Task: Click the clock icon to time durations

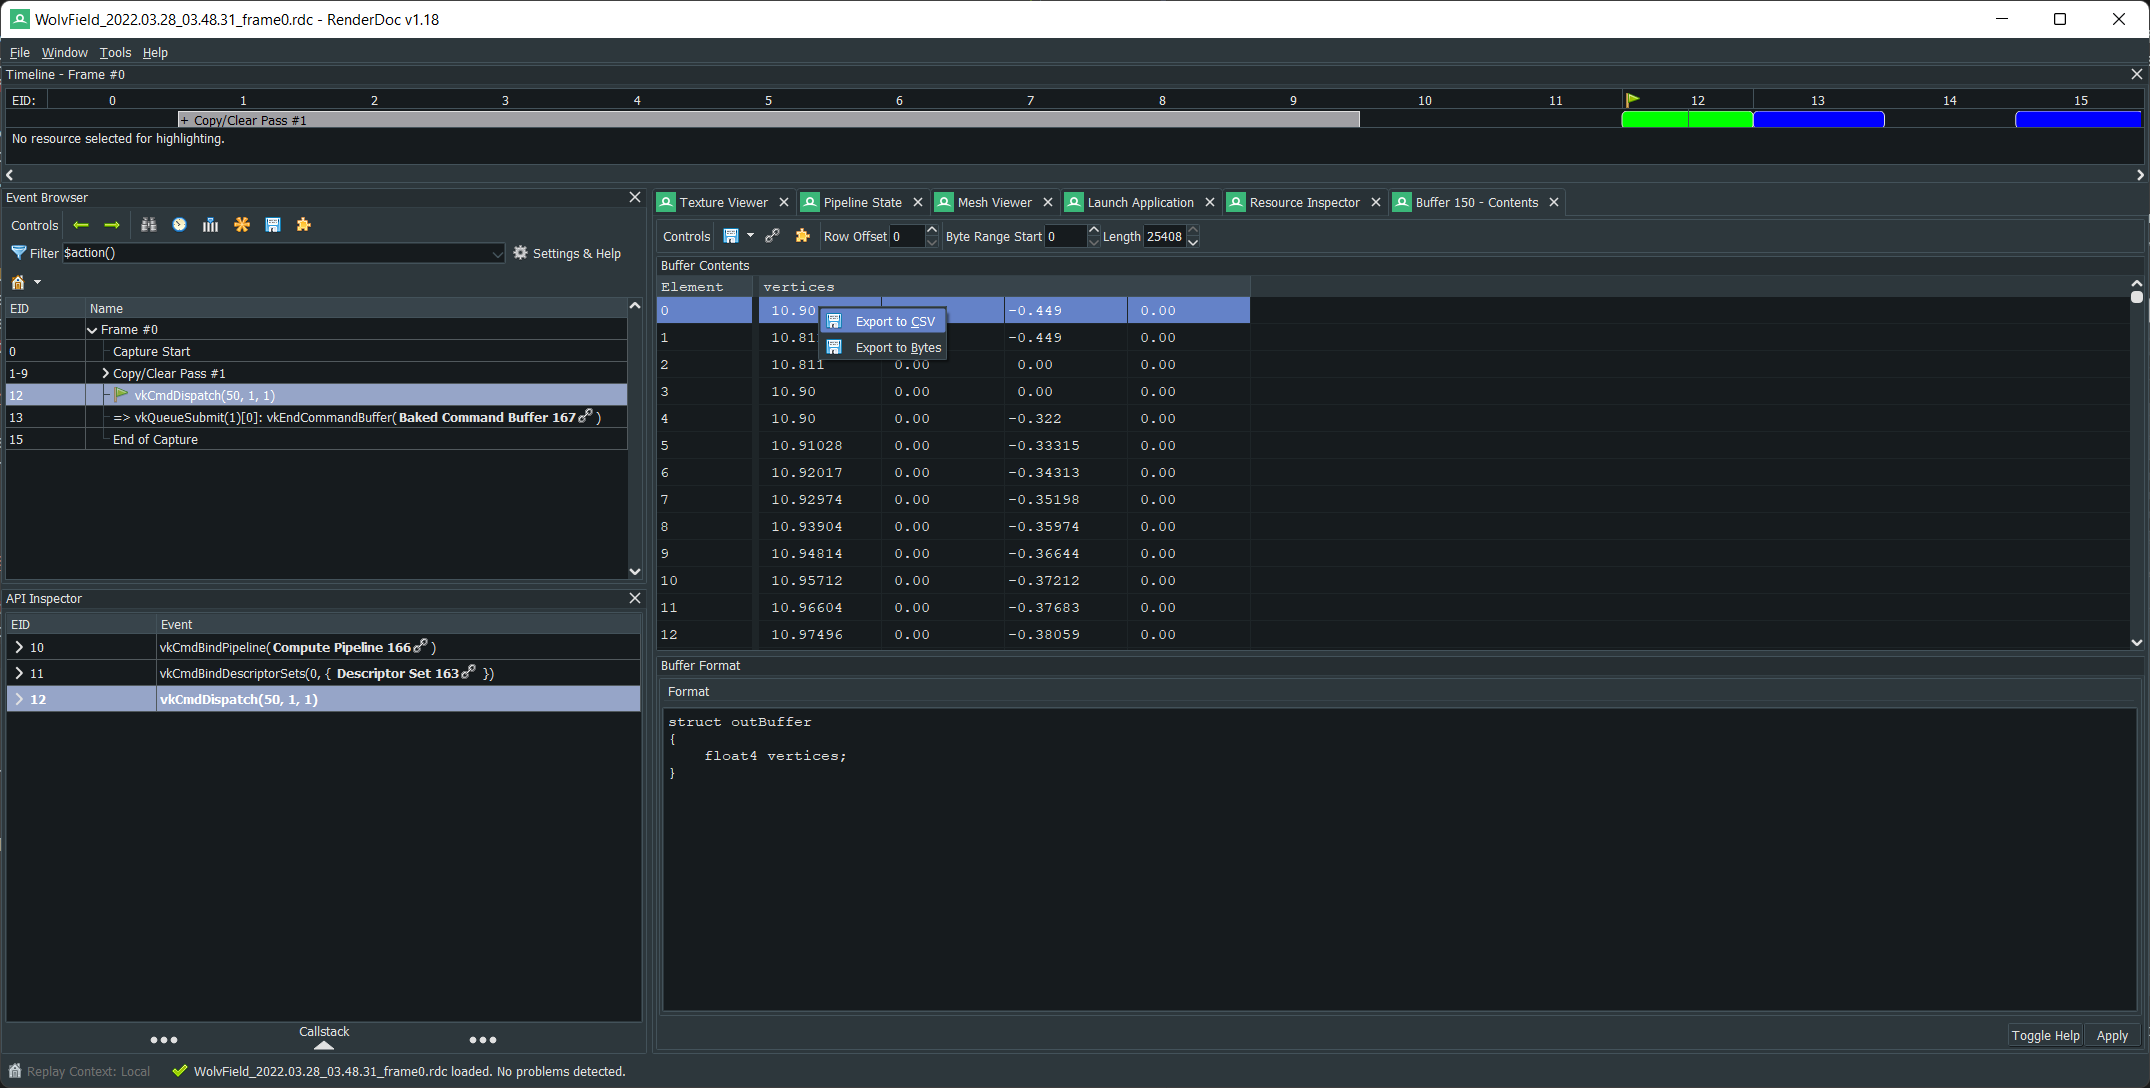Action: [179, 225]
